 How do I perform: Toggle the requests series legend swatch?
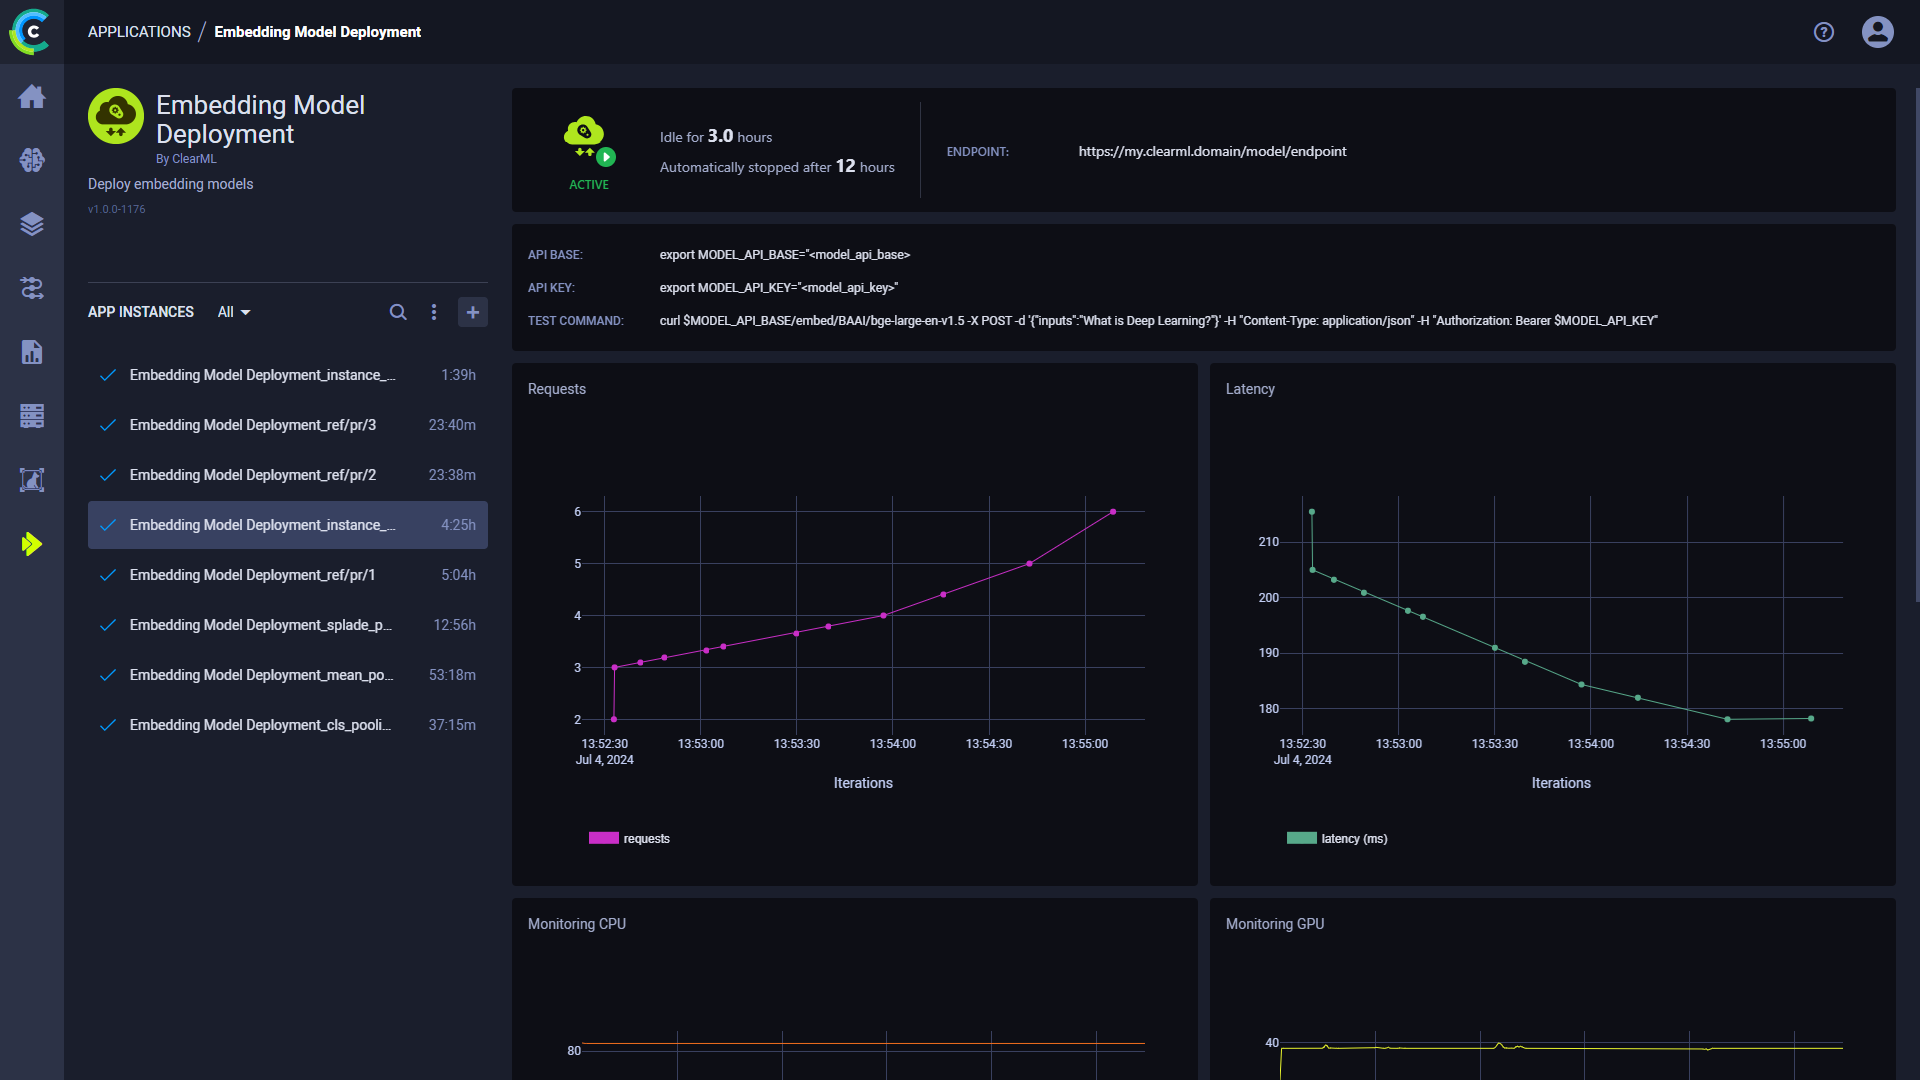[604, 838]
